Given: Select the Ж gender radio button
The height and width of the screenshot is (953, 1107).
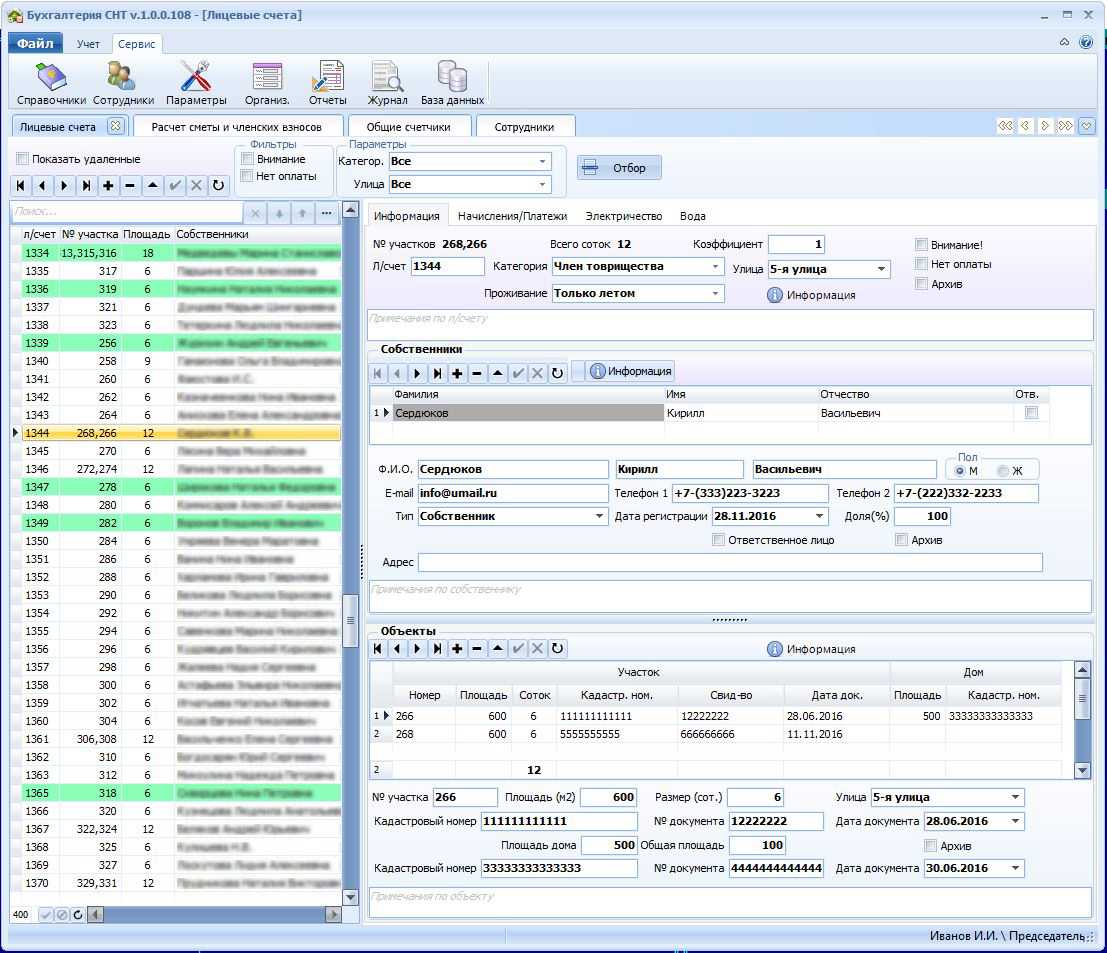Looking at the screenshot, I should (1003, 471).
